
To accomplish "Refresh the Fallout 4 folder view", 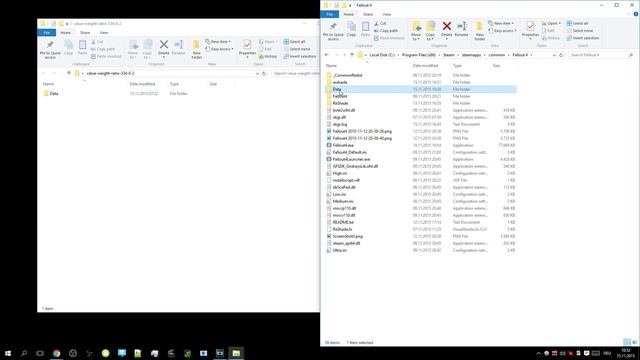I will coord(561,55).
